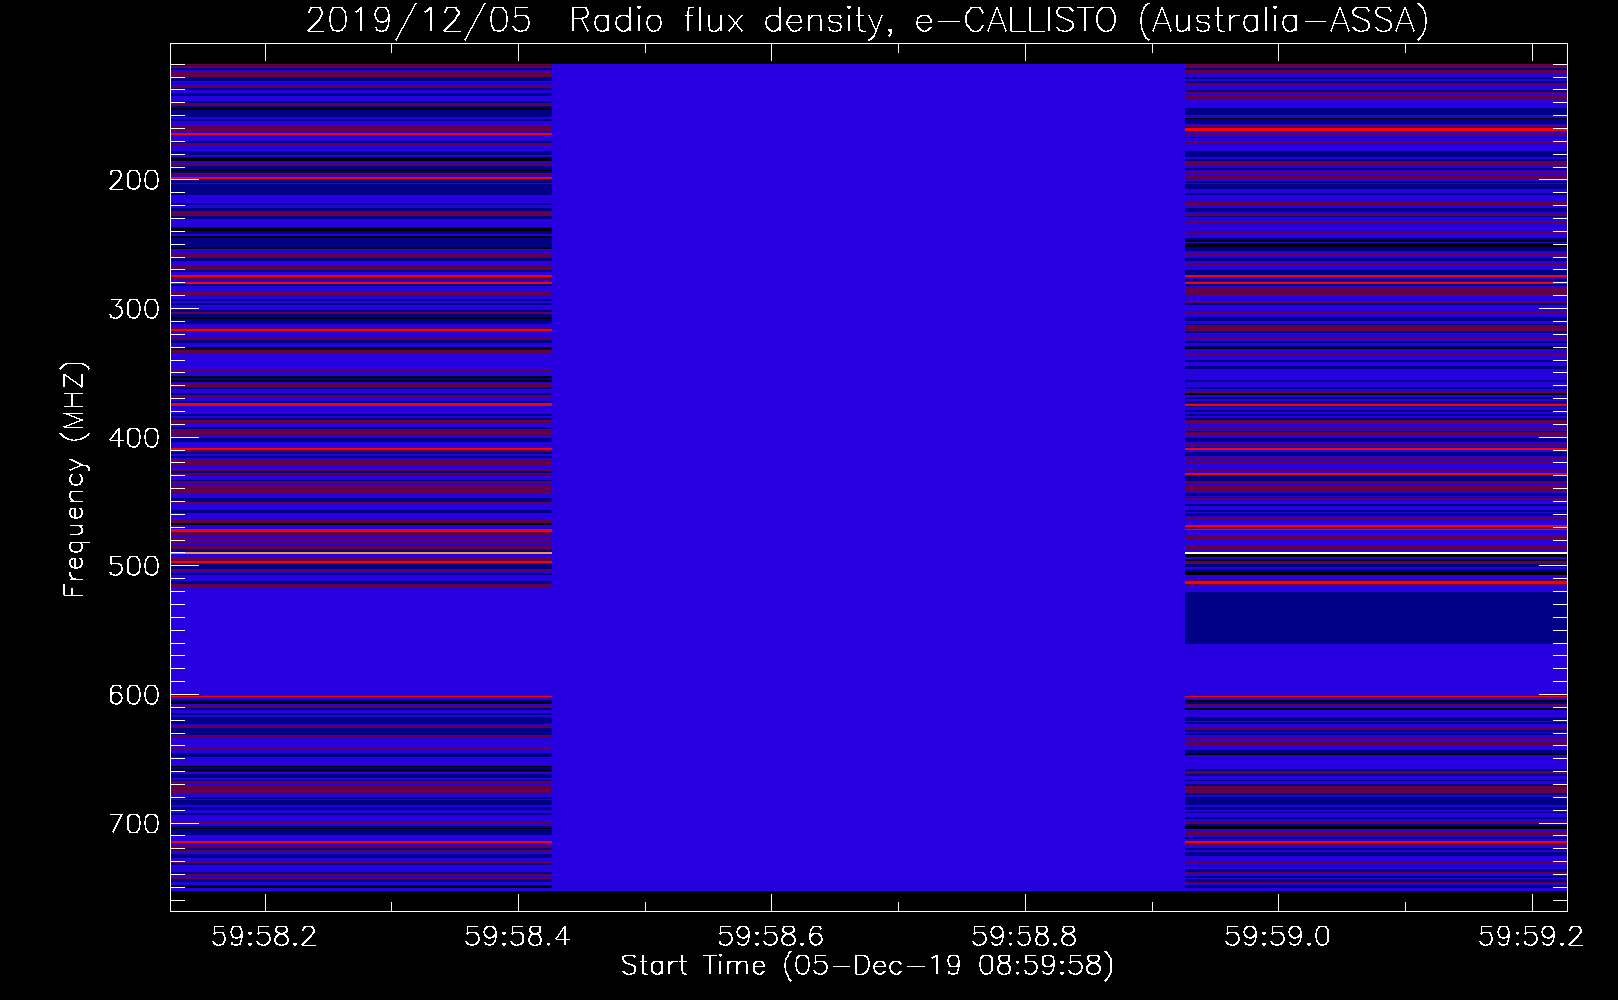This screenshot has width=1618, height=1000.
Task: Select the 400 frequency tick label
Action: coord(134,438)
